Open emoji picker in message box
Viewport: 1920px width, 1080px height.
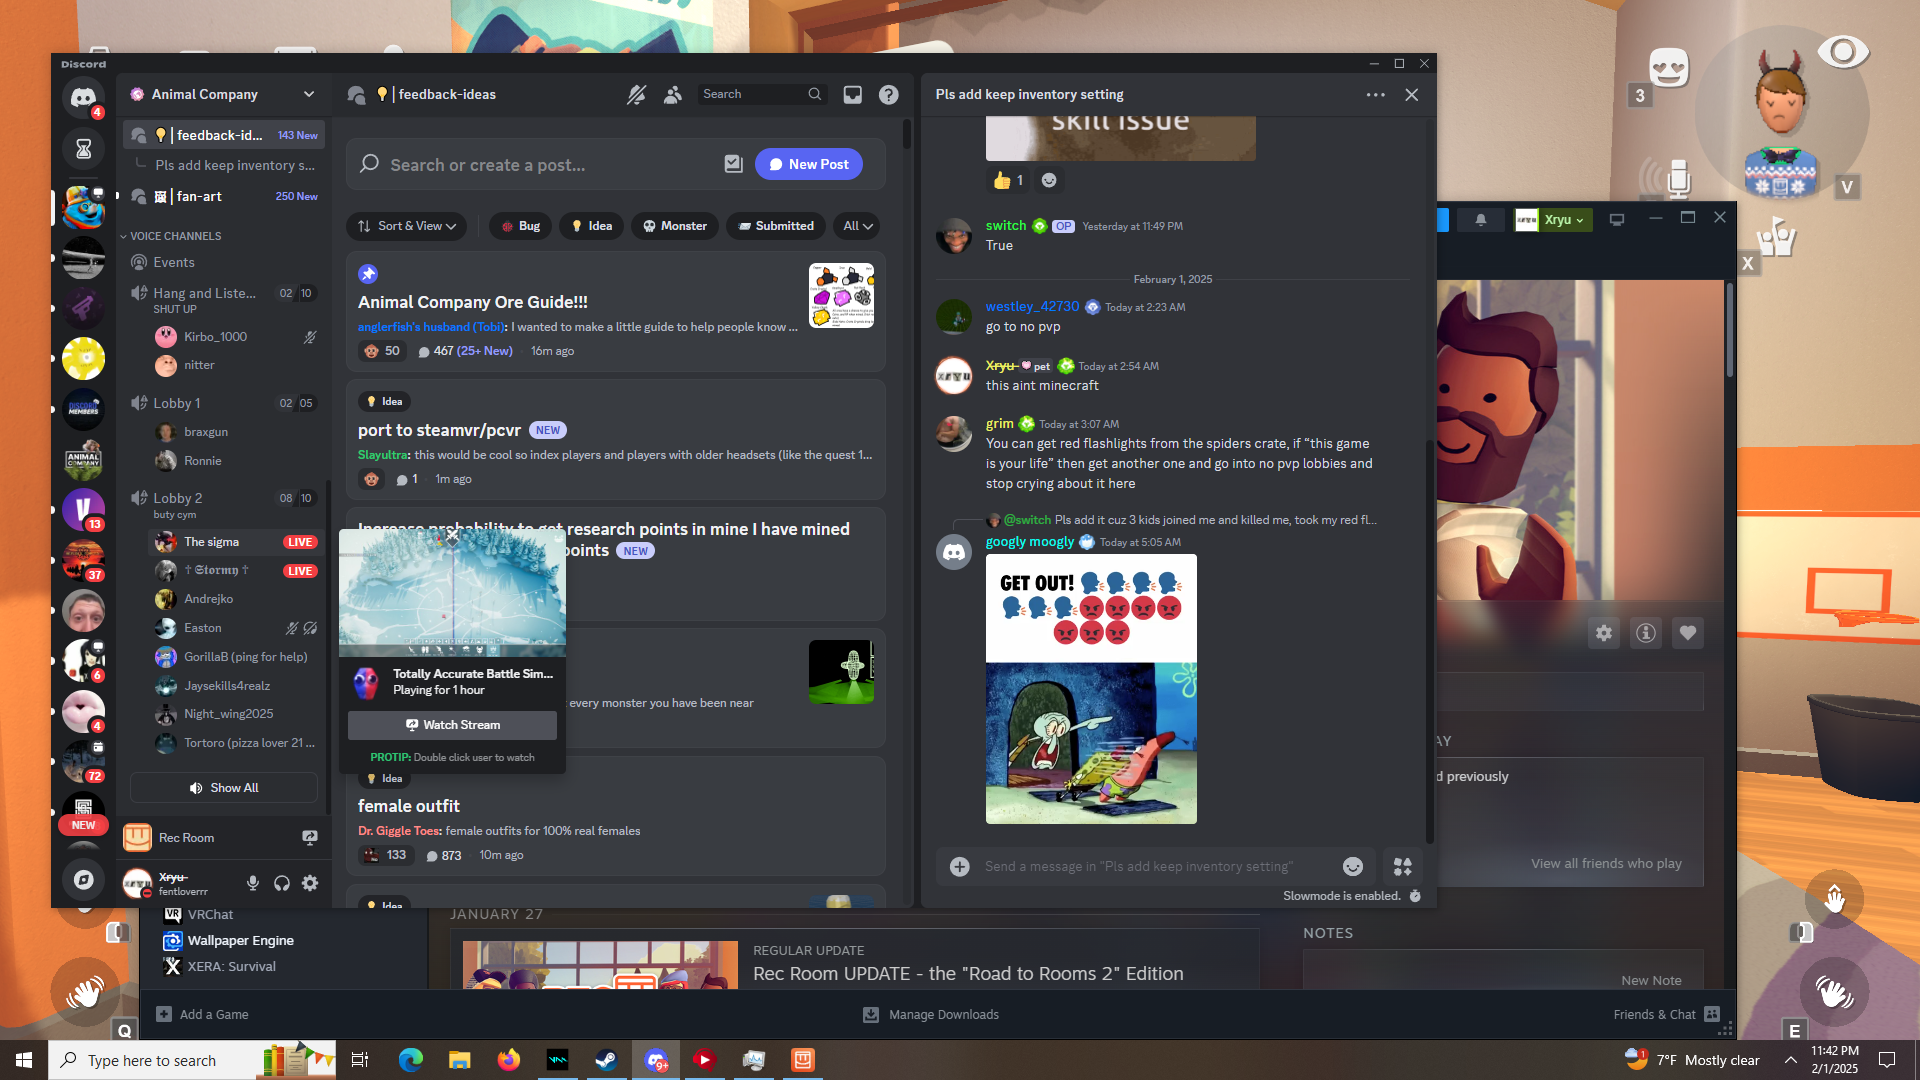[x=1352, y=866]
